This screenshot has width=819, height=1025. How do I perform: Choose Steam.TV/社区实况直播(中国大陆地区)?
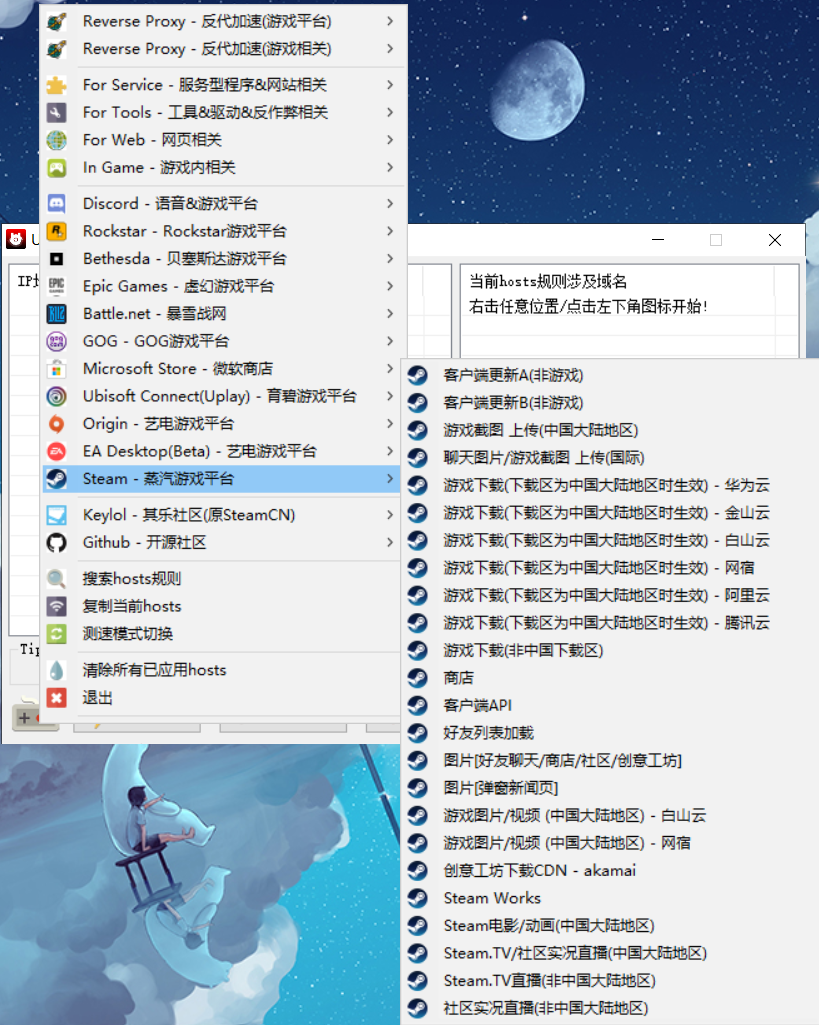(x=609, y=953)
